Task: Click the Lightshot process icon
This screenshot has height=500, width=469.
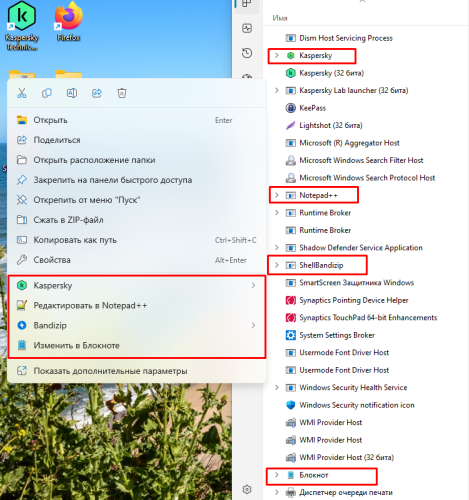Action: [x=291, y=125]
